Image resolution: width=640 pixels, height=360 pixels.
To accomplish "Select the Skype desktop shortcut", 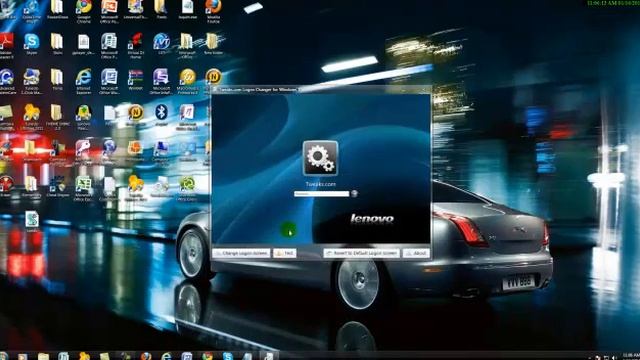I will [31, 44].
